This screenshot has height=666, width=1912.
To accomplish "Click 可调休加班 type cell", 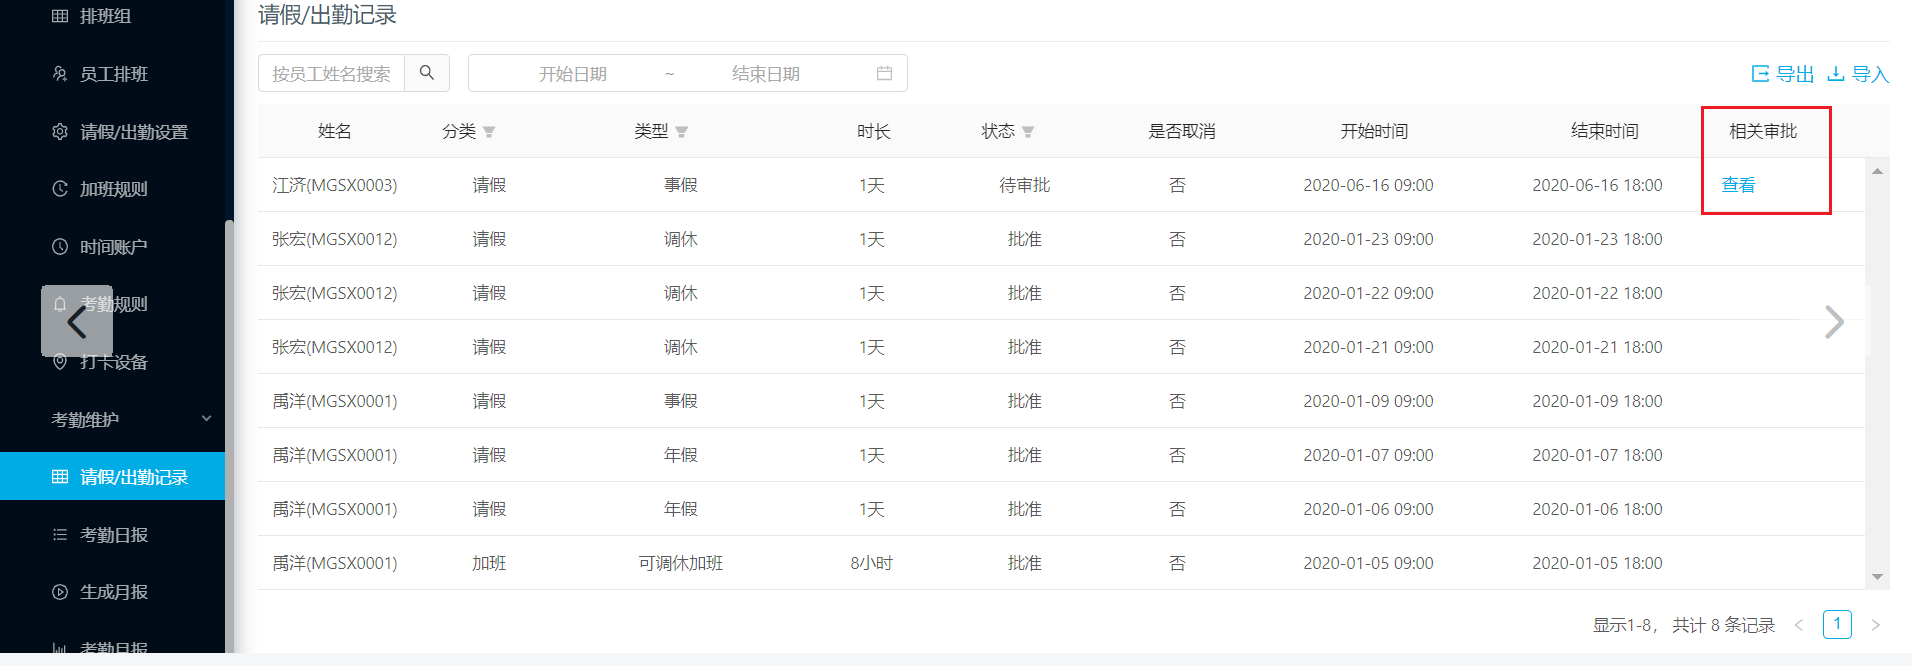I will [x=681, y=563].
